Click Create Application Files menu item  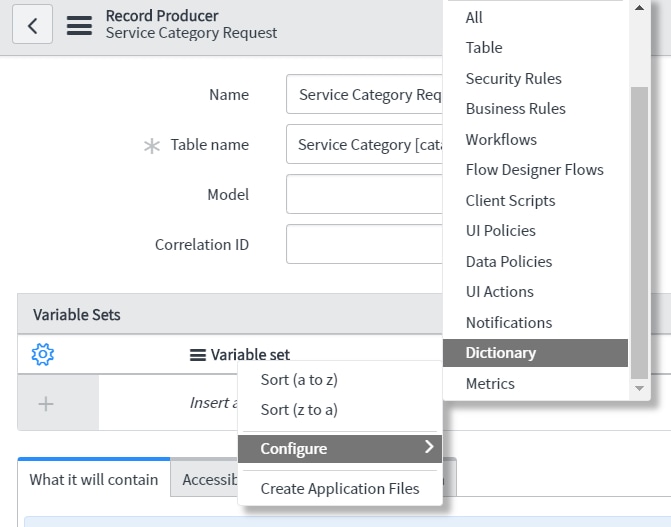pyautogui.click(x=340, y=488)
